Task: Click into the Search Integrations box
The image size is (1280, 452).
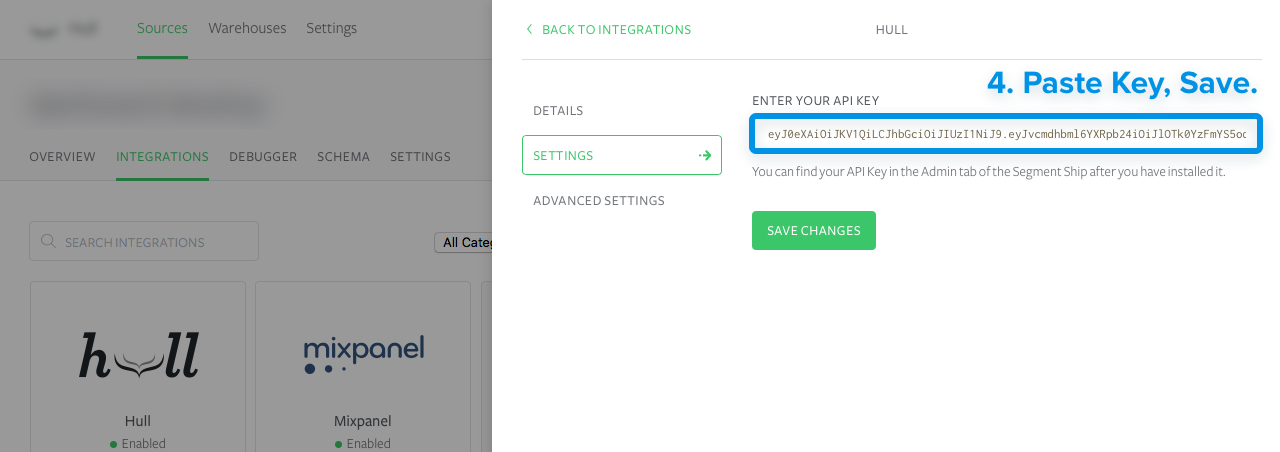Action: click(x=150, y=242)
